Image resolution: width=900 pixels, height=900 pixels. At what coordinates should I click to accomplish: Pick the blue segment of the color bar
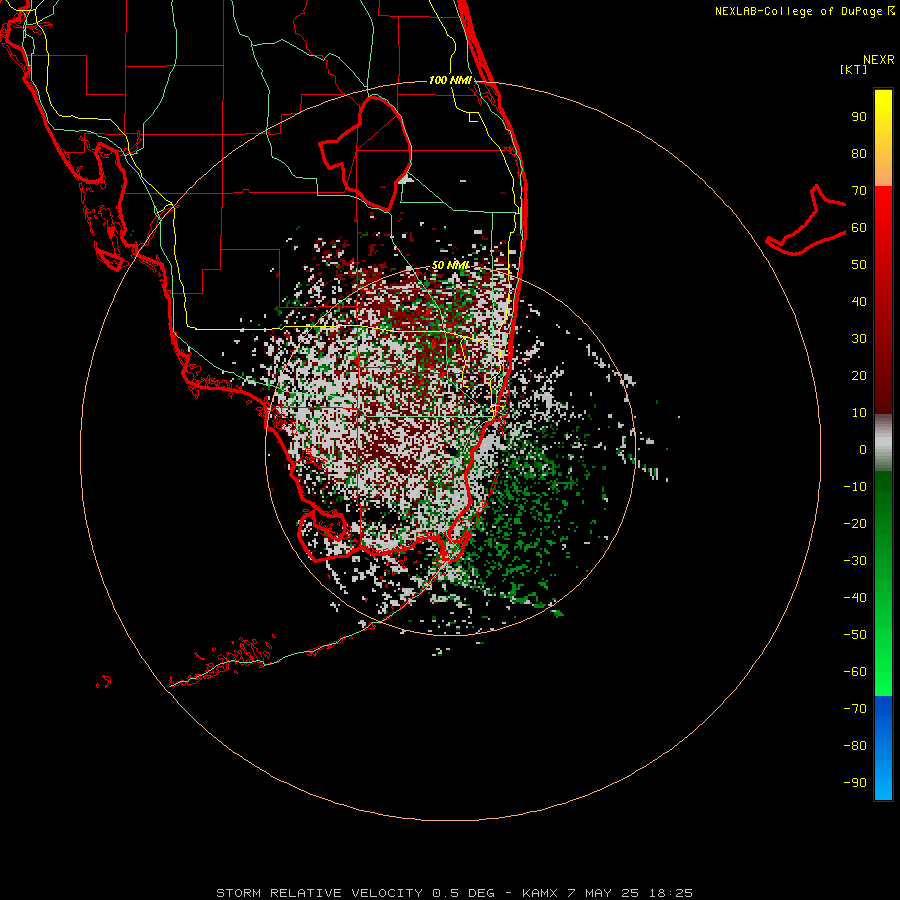883,748
